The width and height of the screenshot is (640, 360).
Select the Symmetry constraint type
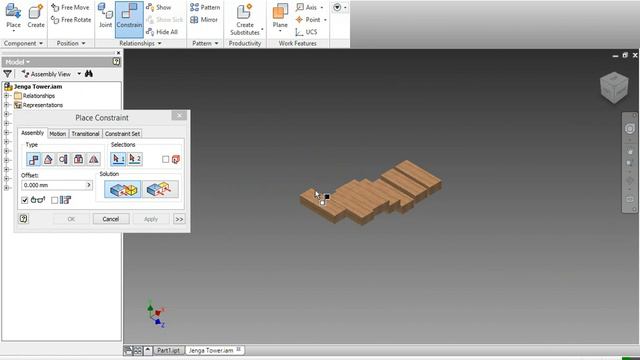94,159
